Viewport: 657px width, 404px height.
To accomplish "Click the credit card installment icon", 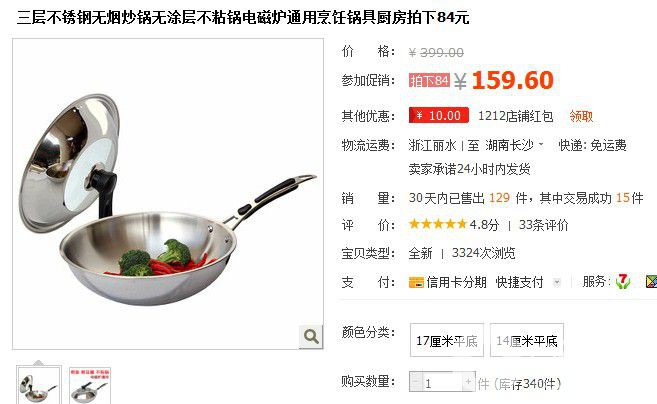I will (416, 282).
